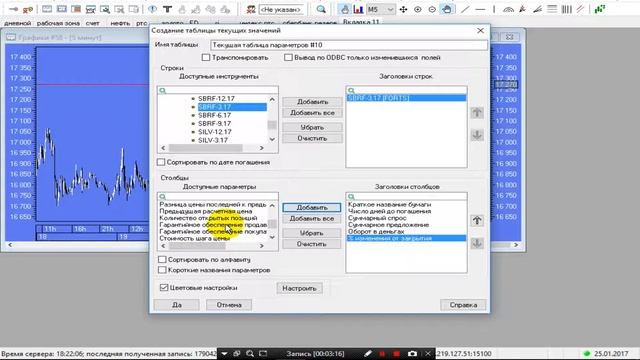
Task: Confirm dialog with the Да button
Action: tap(176, 305)
